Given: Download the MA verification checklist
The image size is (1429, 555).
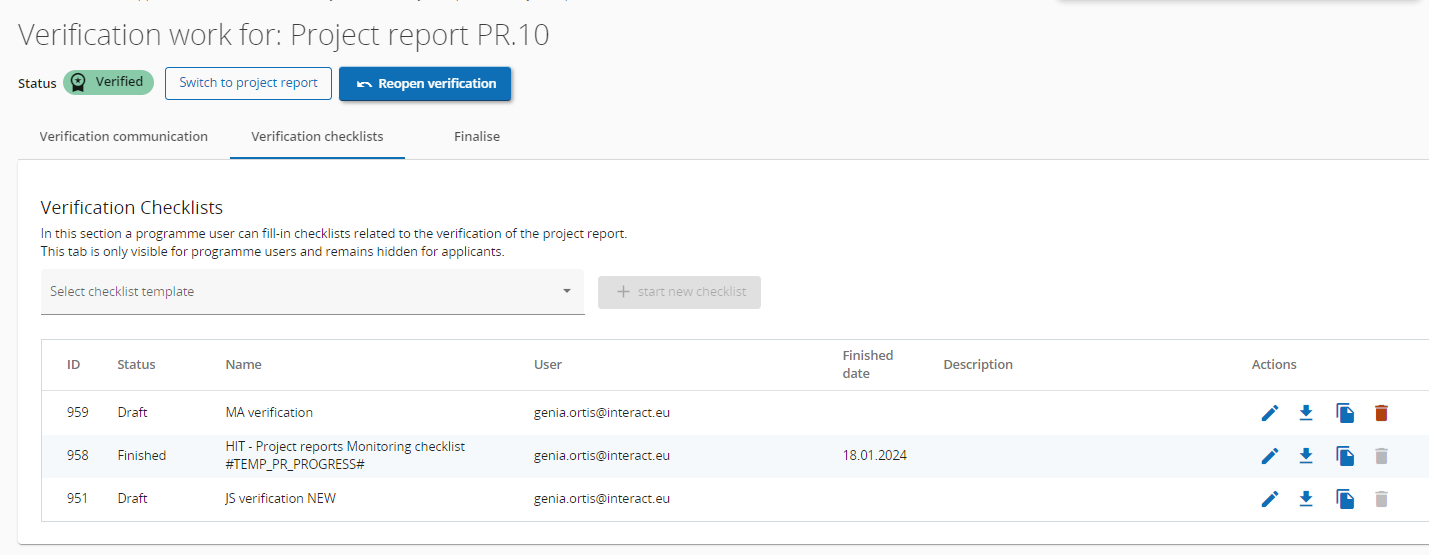Looking at the screenshot, I should pos(1306,413).
